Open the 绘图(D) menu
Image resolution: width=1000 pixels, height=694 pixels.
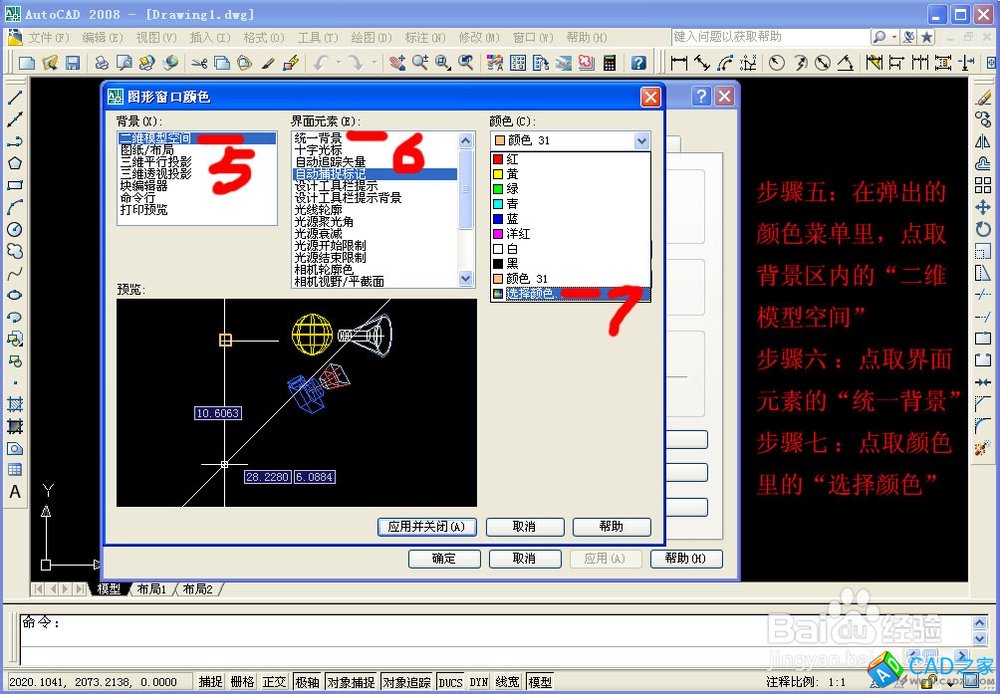point(371,38)
